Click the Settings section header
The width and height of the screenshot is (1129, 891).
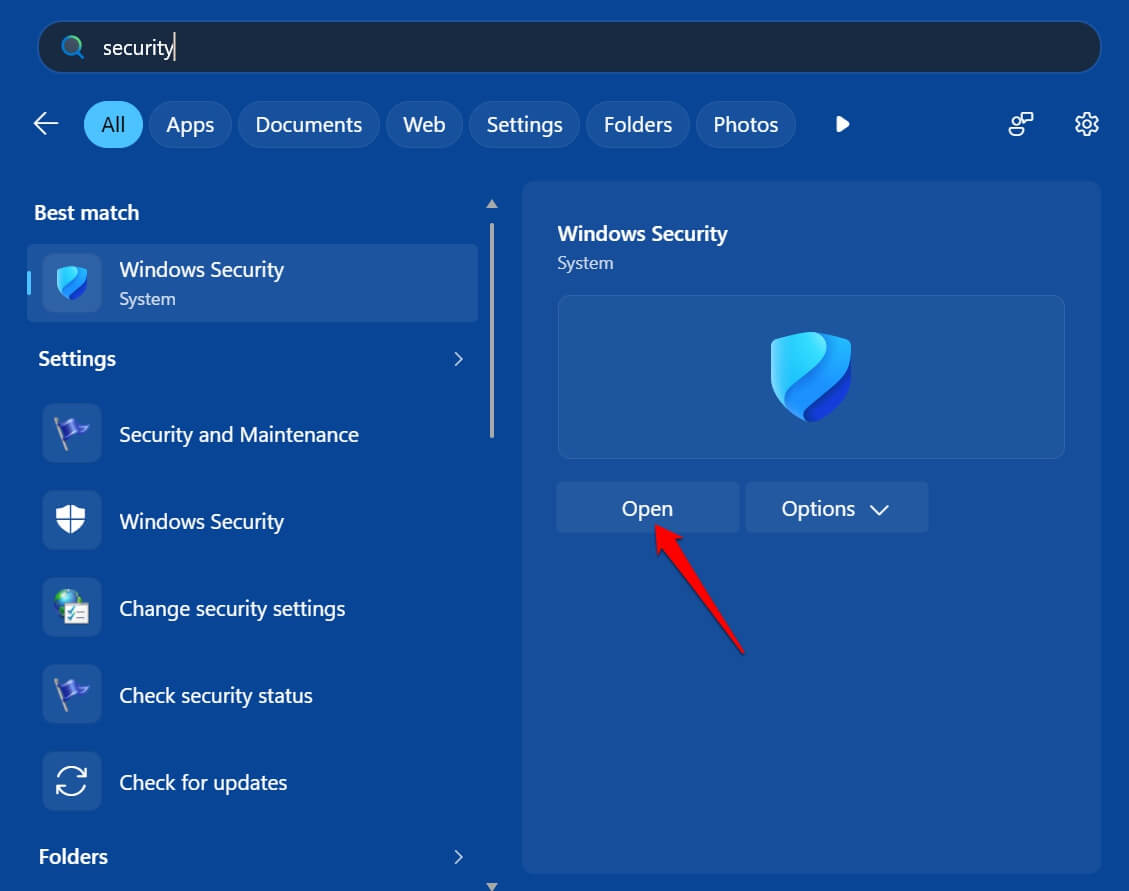[x=77, y=359]
